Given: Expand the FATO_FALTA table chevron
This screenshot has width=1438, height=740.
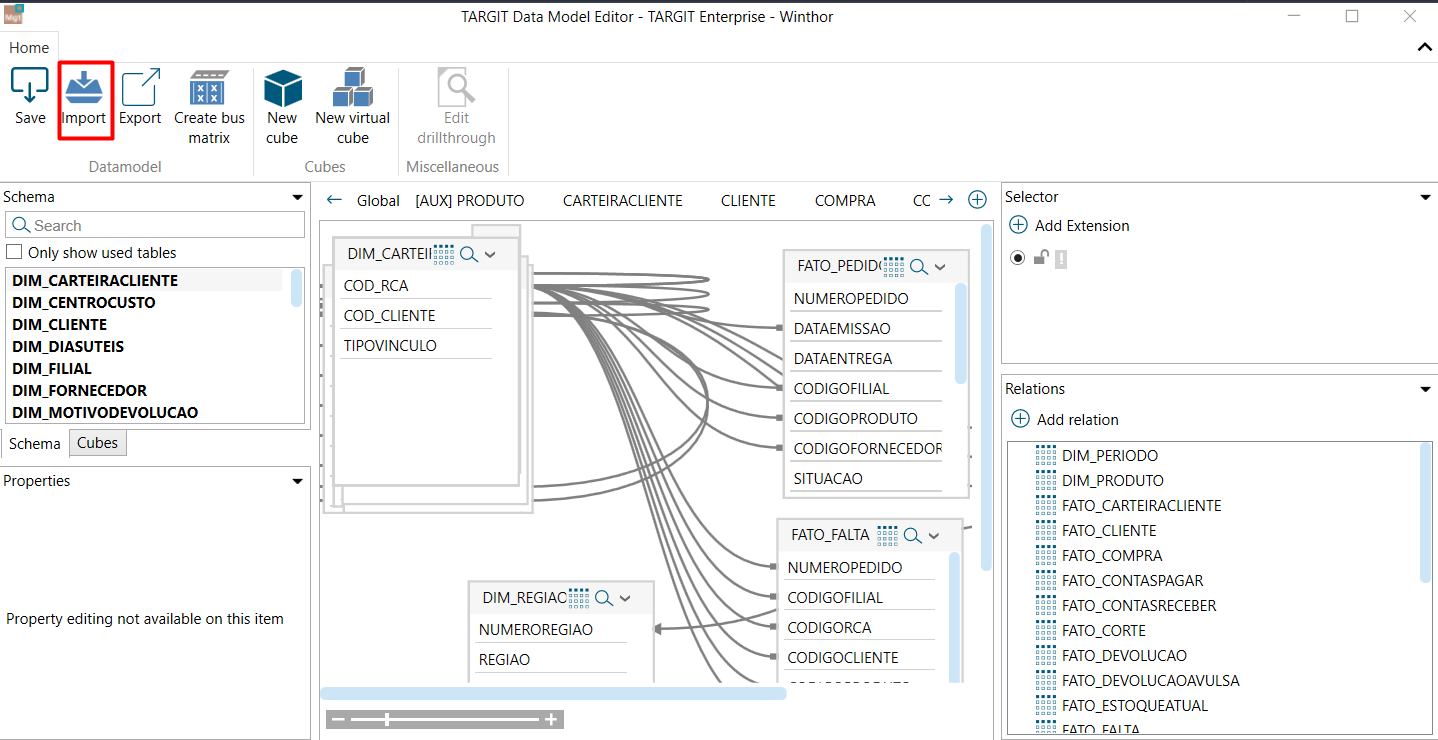Looking at the screenshot, I should [934, 535].
